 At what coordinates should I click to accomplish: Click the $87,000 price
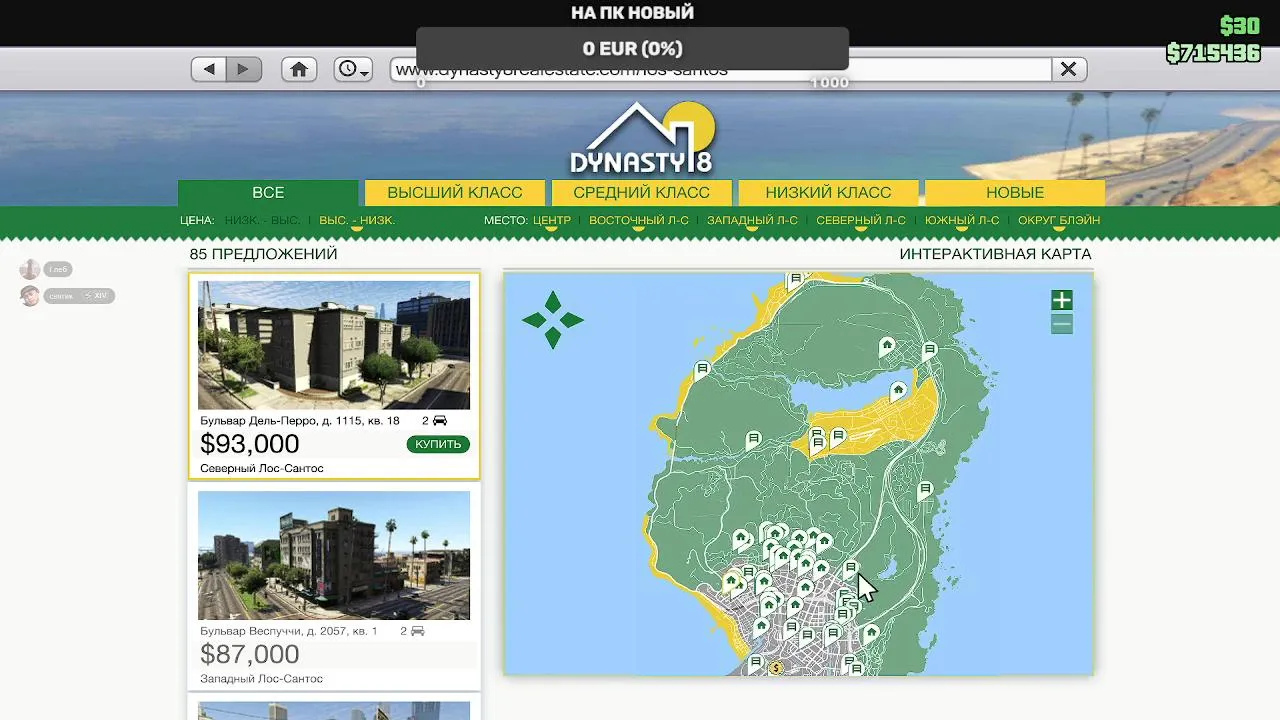[250, 654]
